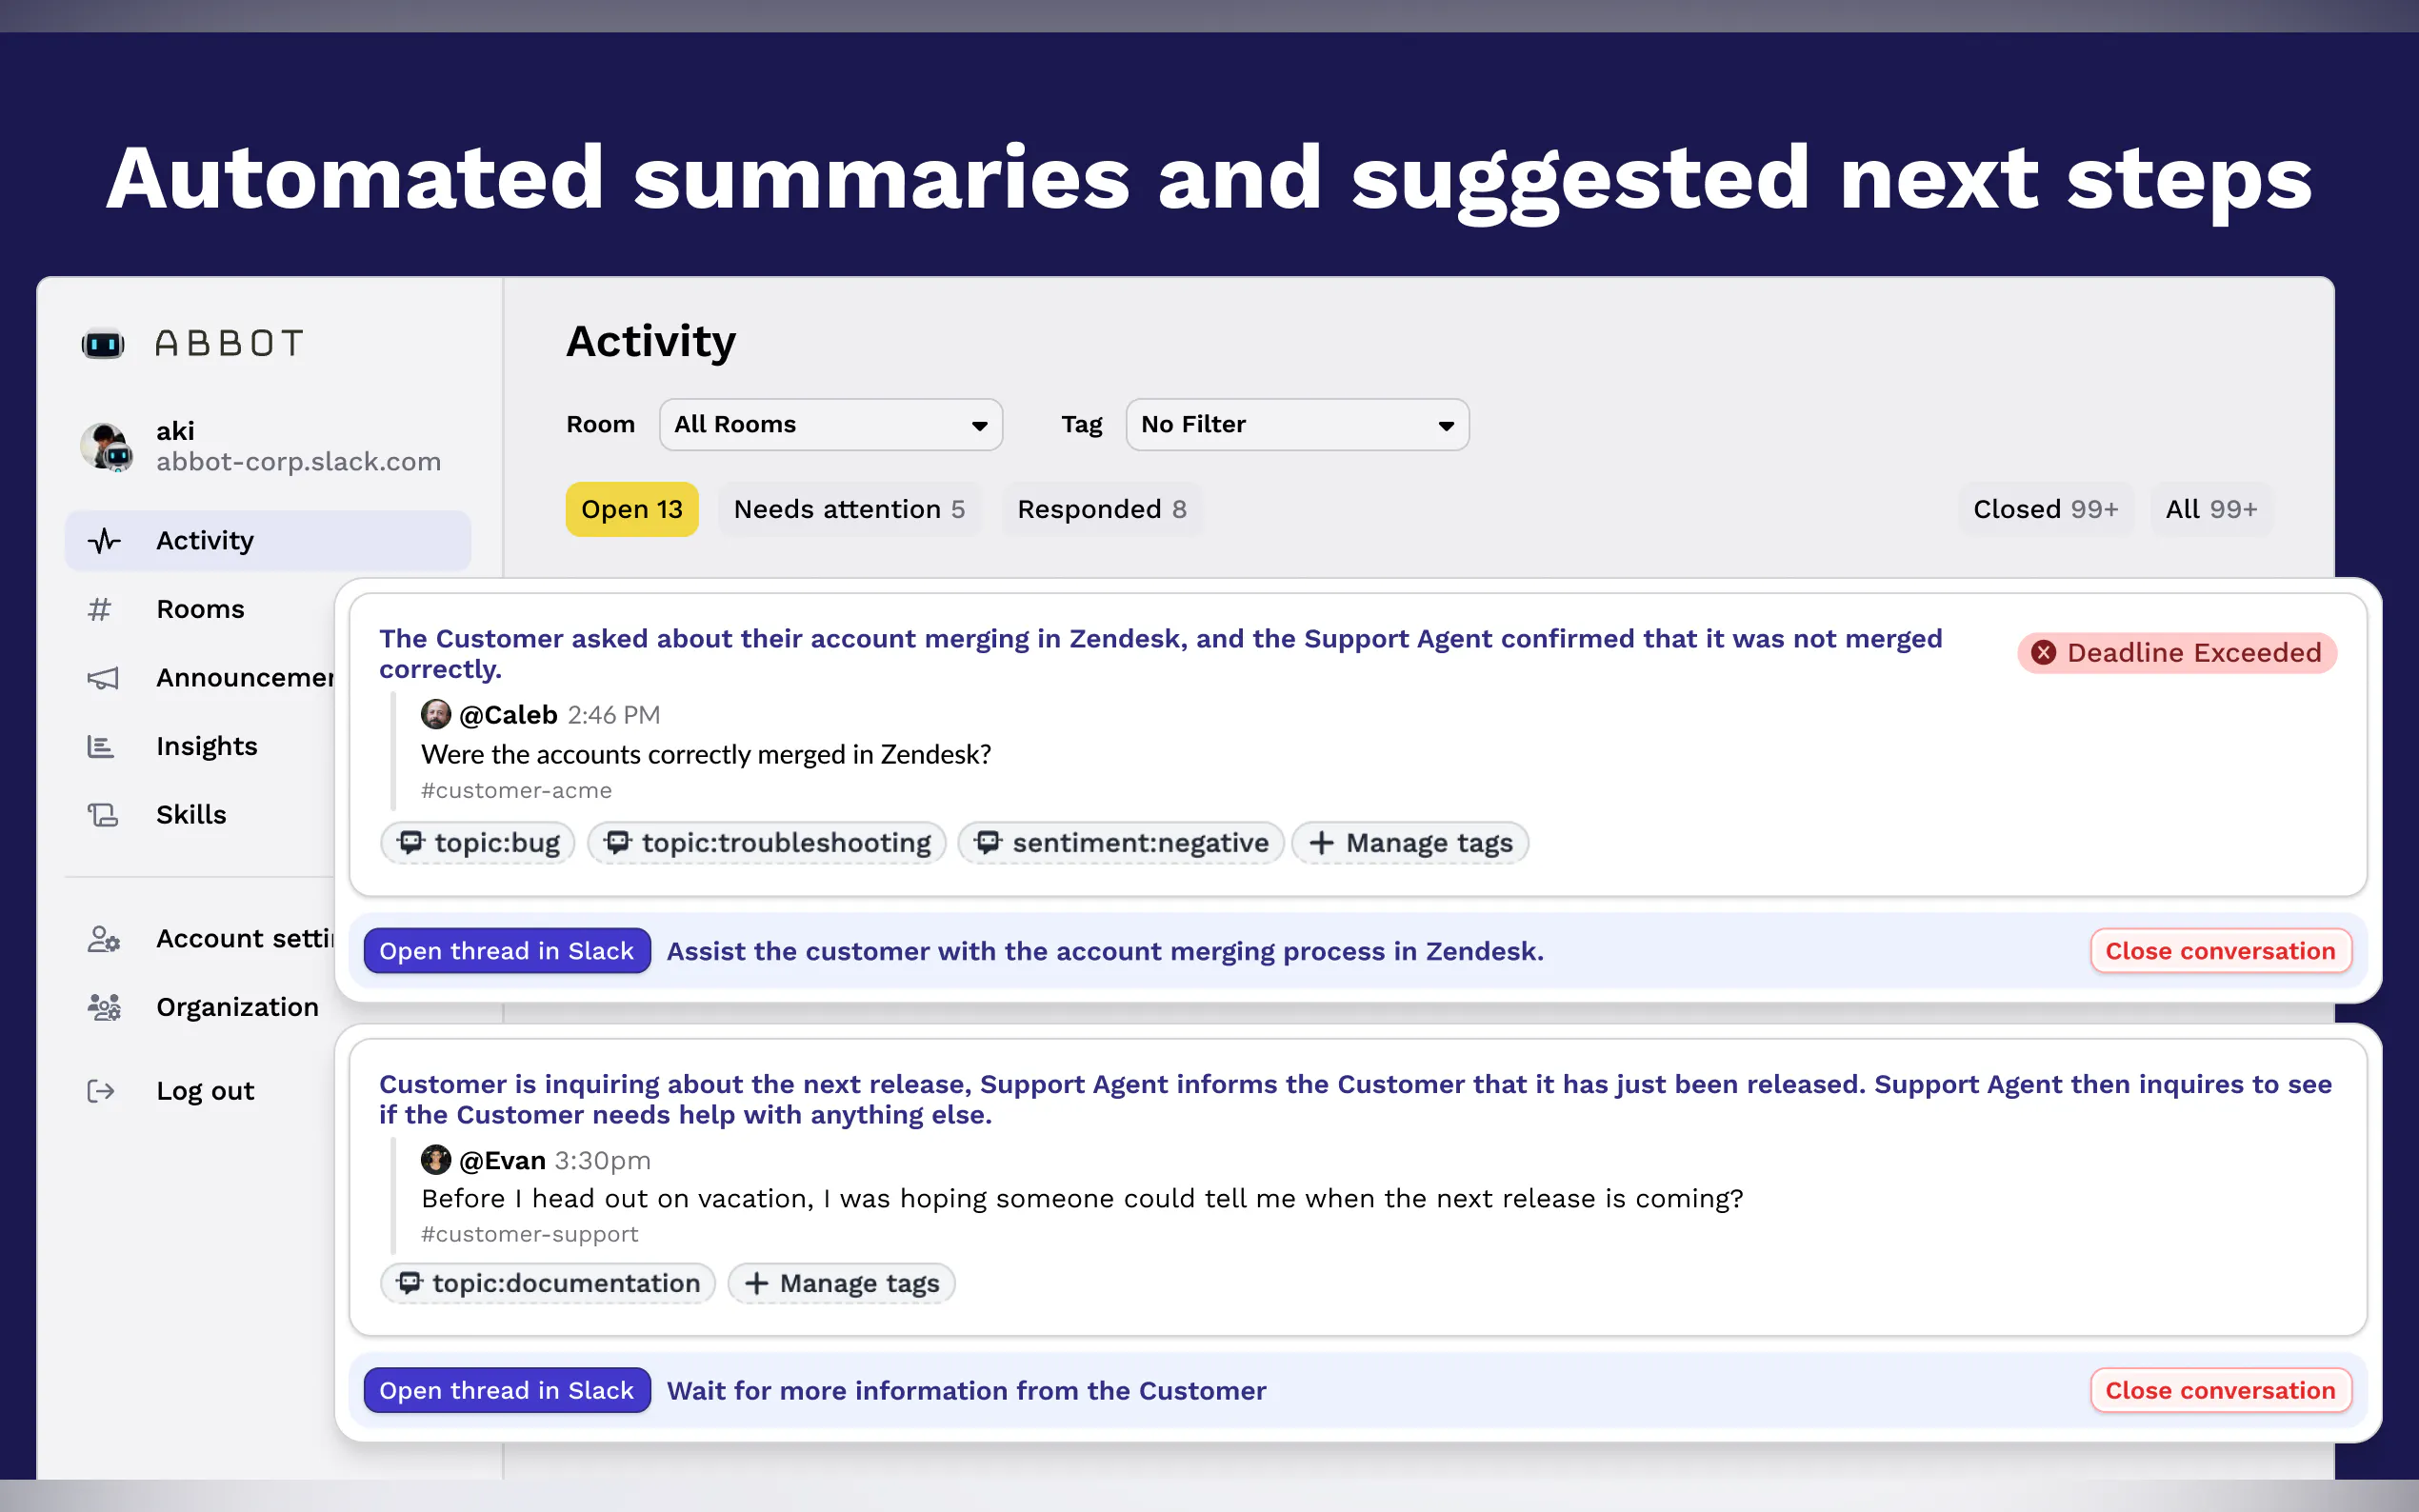Click the Log out arrow icon
The image size is (2419, 1512).
[101, 1091]
